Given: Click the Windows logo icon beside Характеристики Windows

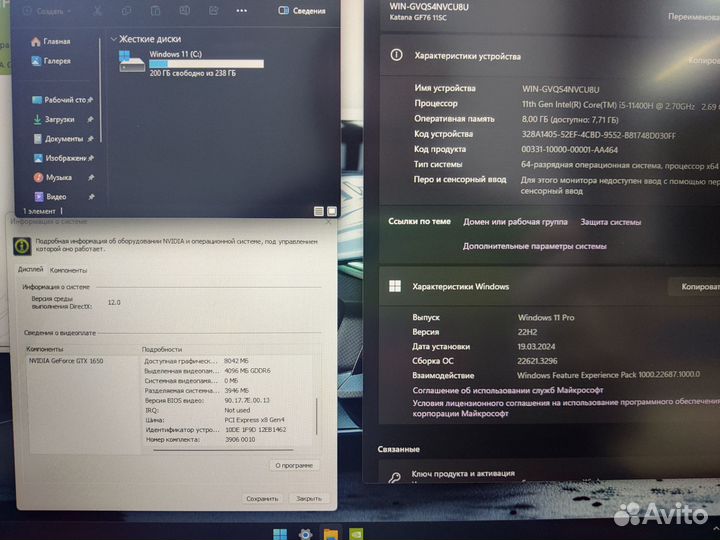Looking at the screenshot, I should 395,287.
